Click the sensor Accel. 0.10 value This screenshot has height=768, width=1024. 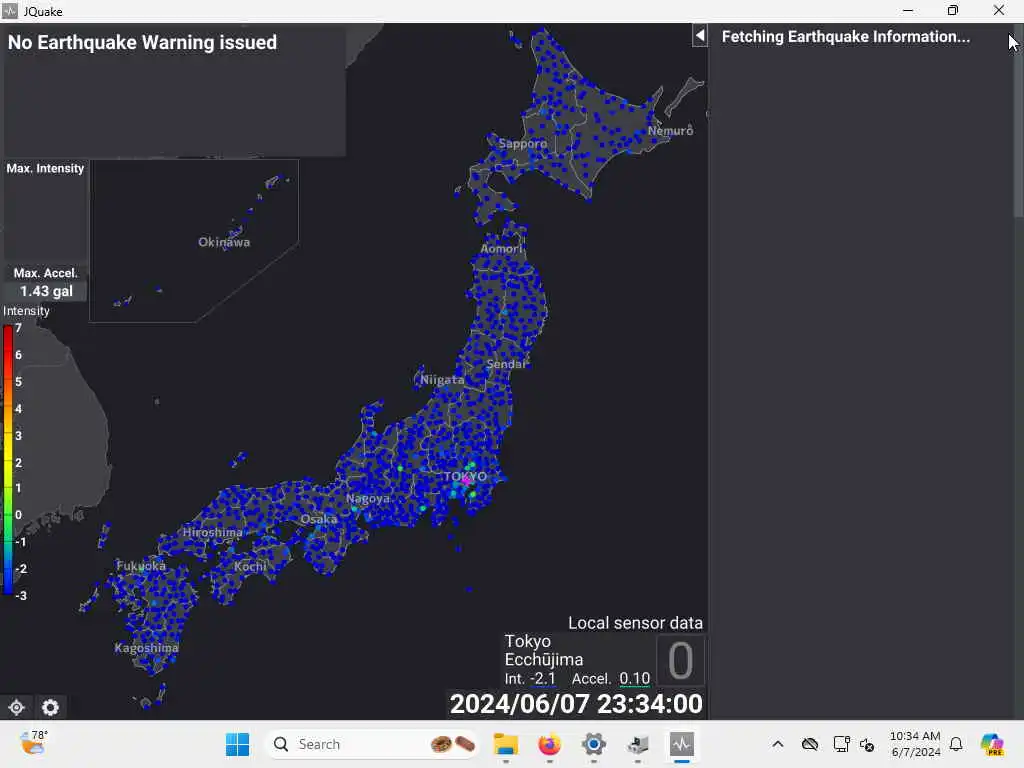point(634,679)
